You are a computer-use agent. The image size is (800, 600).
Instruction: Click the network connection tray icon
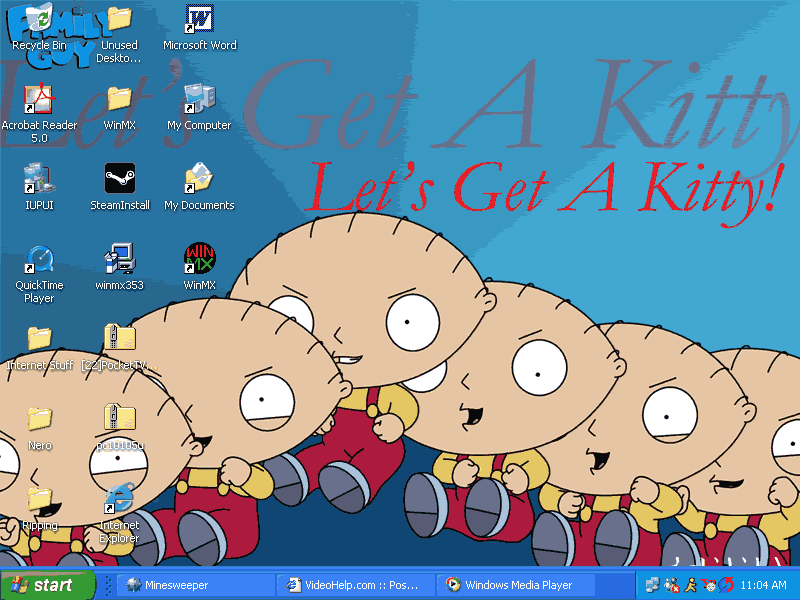click(x=652, y=585)
